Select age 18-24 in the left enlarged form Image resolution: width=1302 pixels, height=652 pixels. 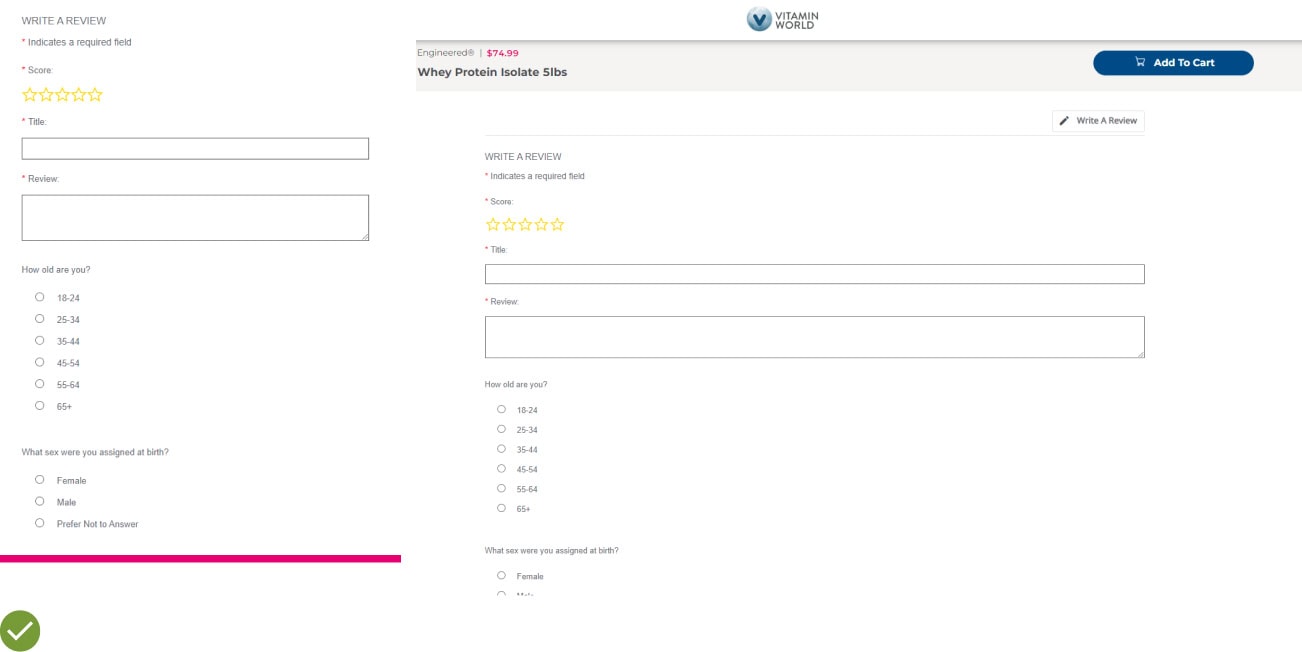click(40, 297)
